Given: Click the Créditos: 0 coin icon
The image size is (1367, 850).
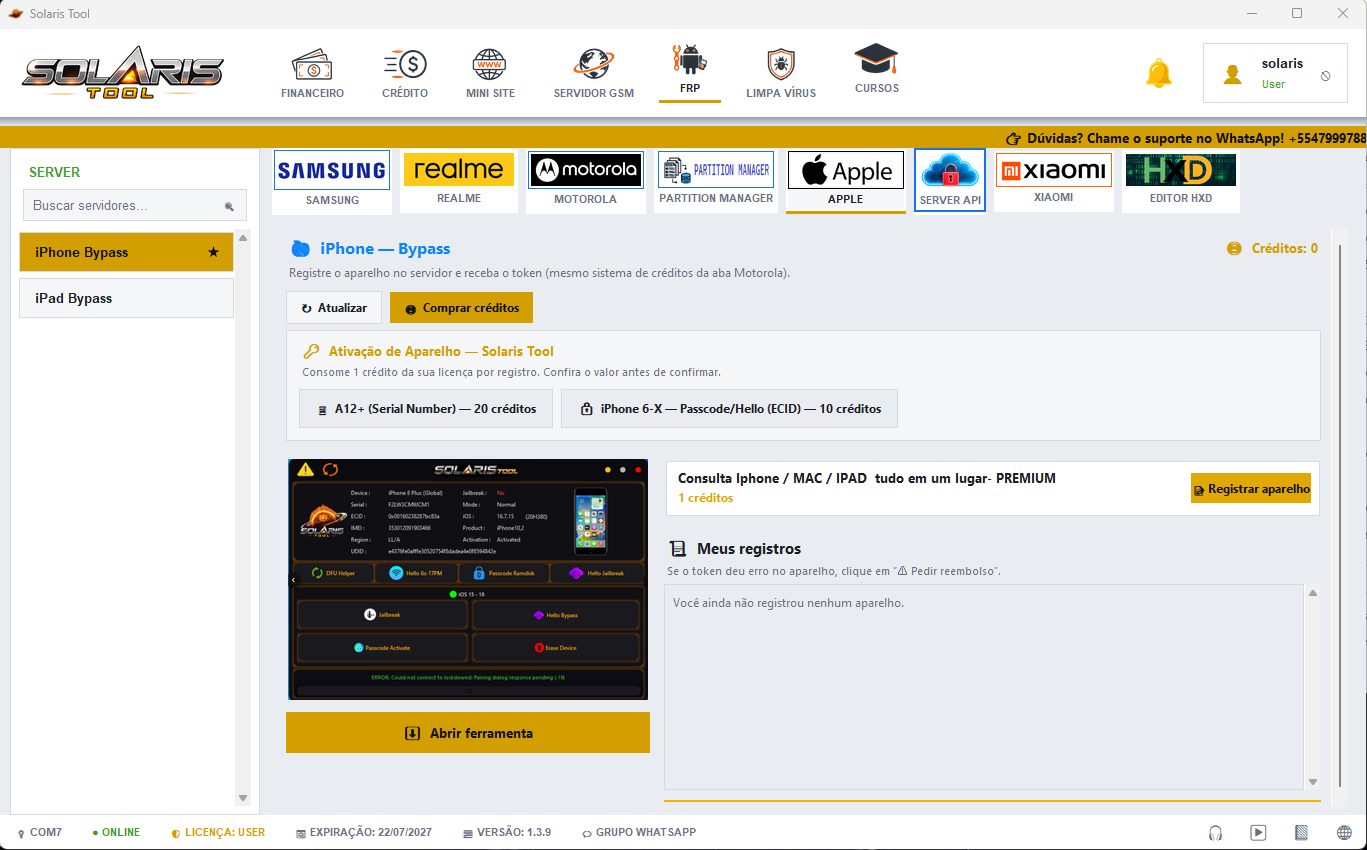Looking at the screenshot, I should click(x=1234, y=248).
